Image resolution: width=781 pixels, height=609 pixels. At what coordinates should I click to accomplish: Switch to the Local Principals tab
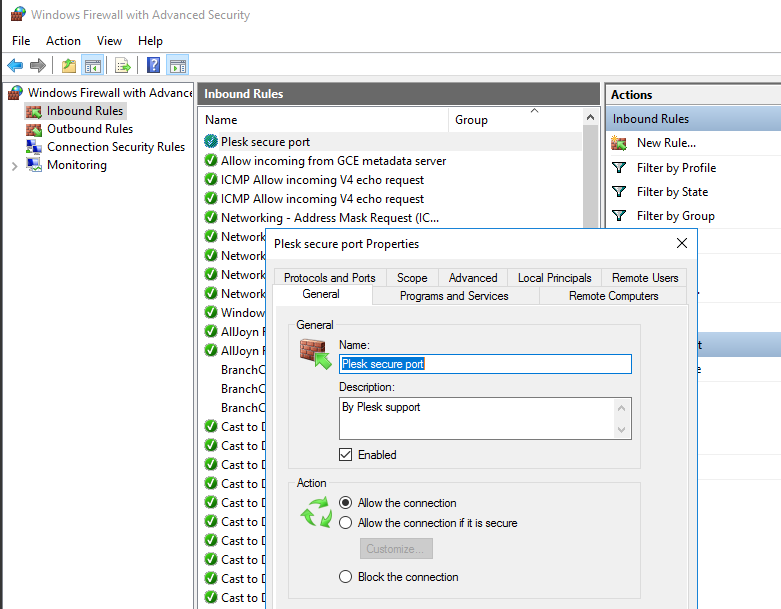click(554, 277)
